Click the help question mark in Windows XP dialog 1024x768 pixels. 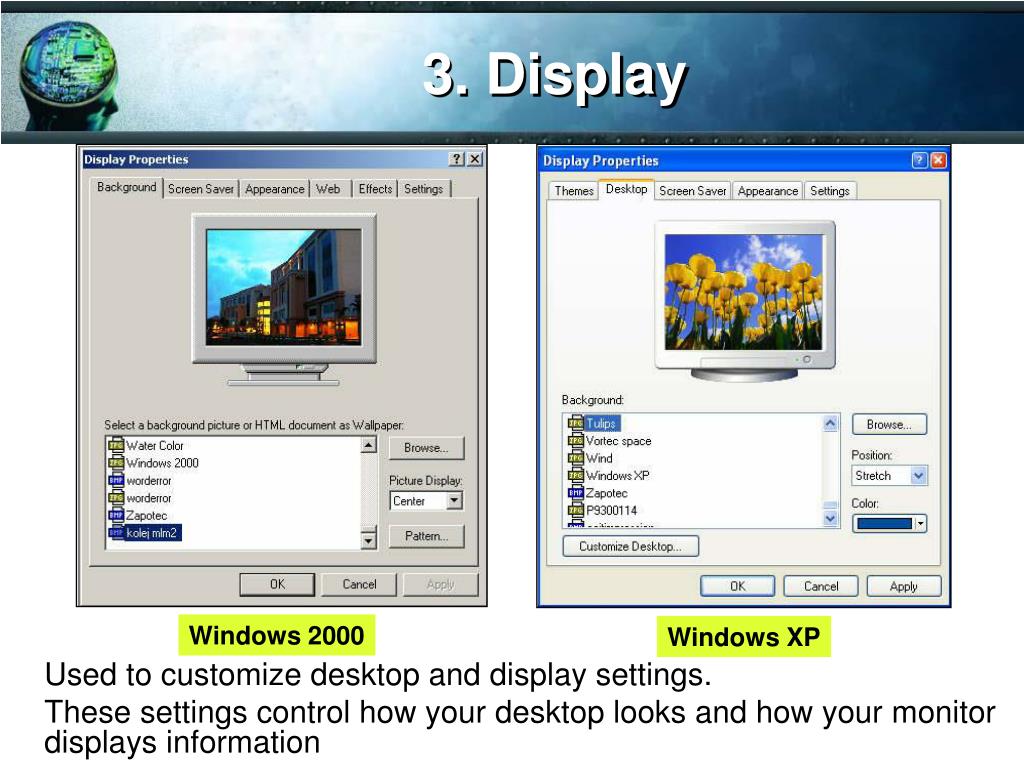coord(920,160)
